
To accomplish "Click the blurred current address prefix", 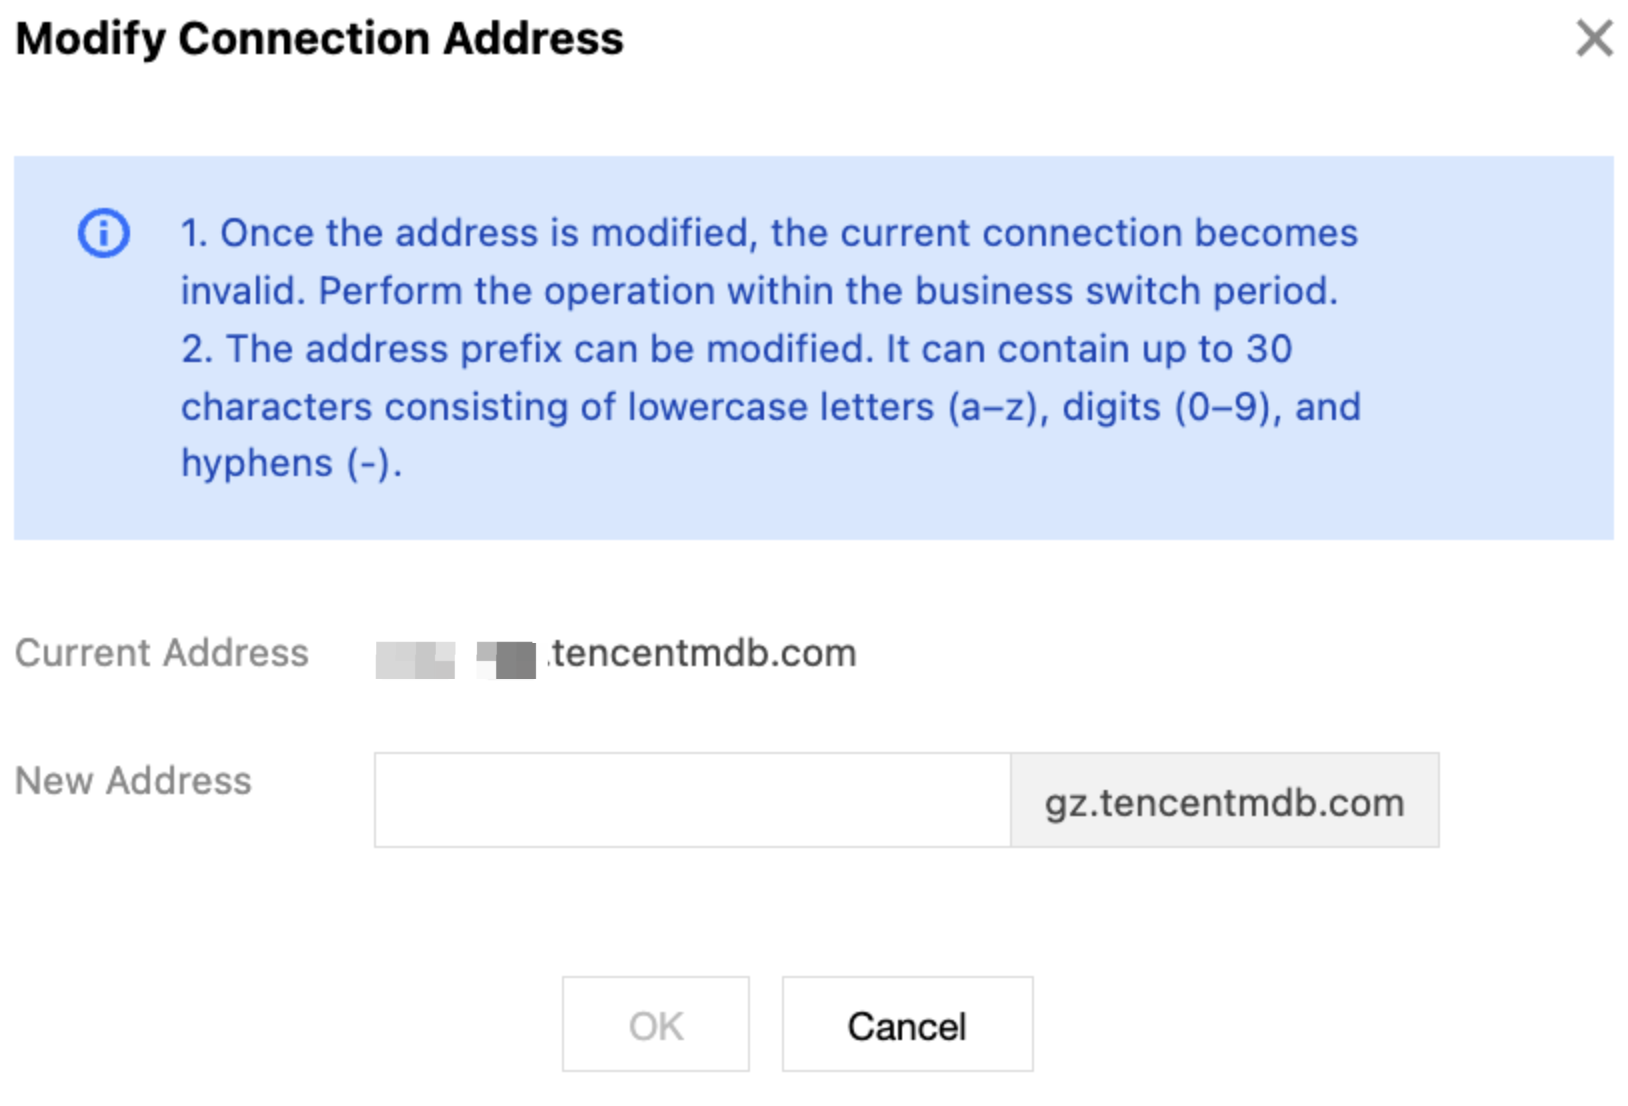I will [x=456, y=659].
